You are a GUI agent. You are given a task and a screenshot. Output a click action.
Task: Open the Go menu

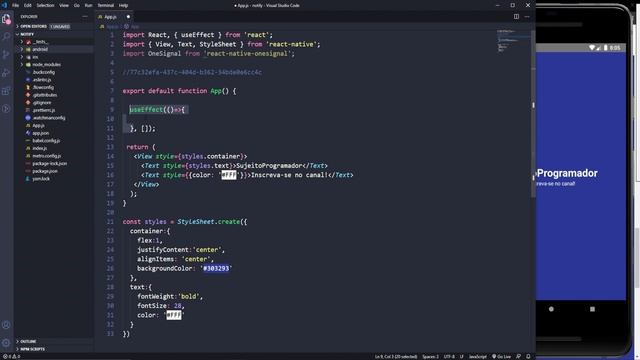[77, 5]
